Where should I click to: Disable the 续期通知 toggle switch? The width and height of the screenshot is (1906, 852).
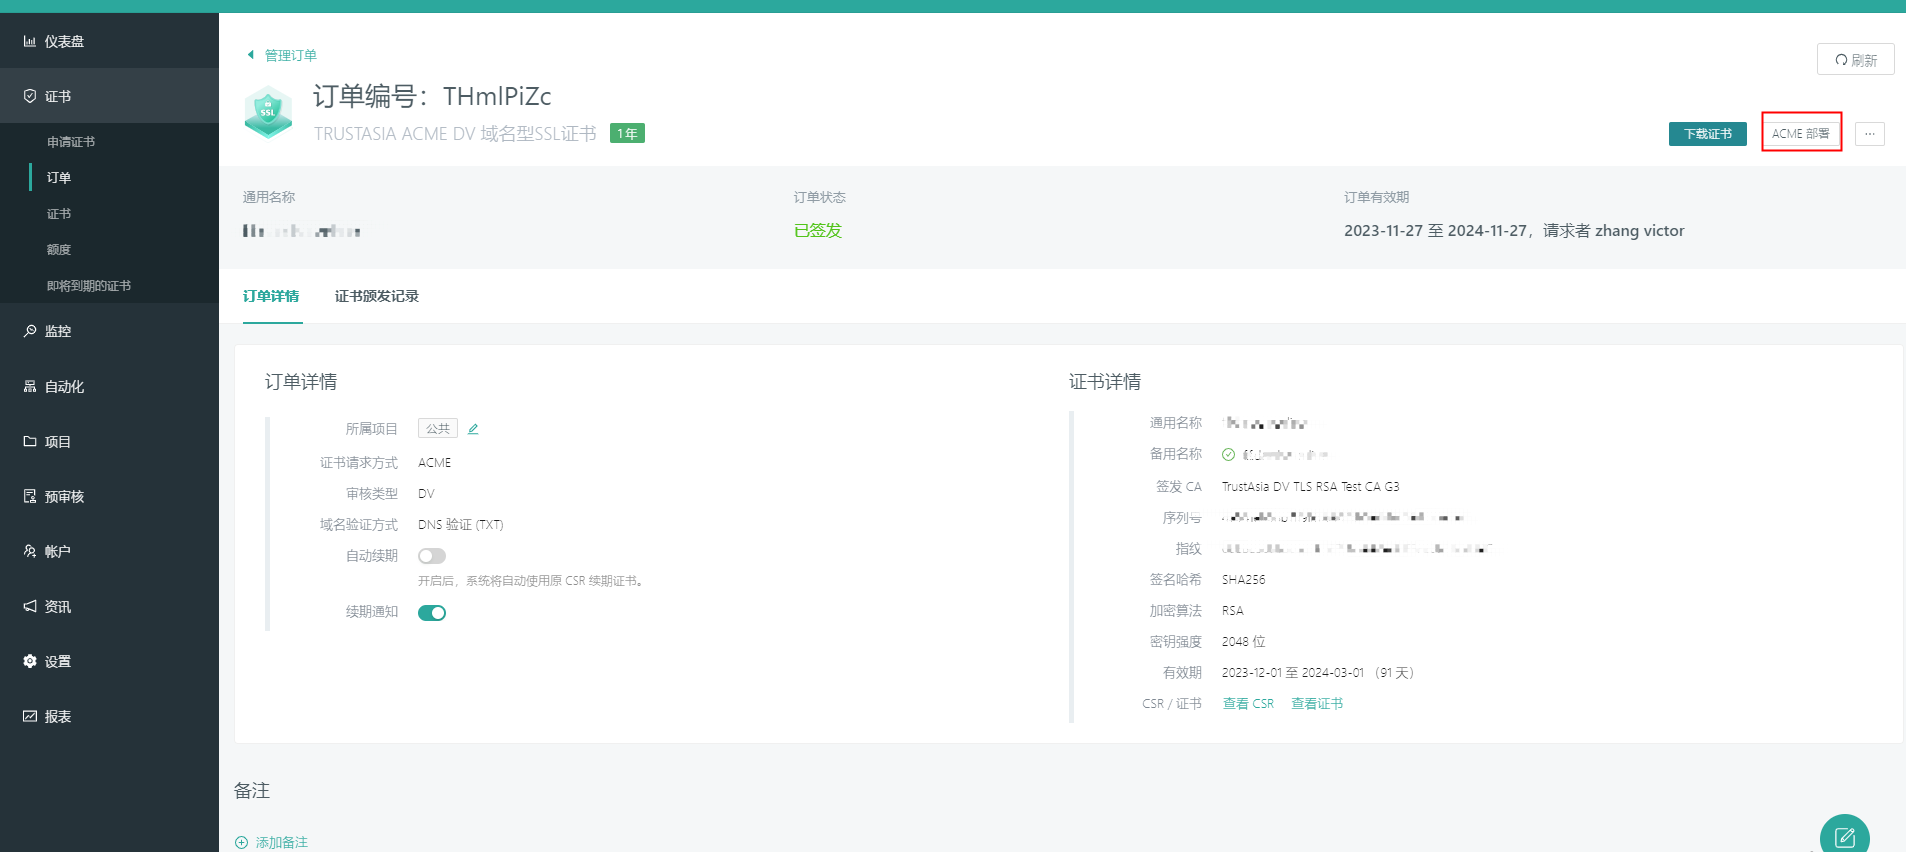click(x=432, y=613)
